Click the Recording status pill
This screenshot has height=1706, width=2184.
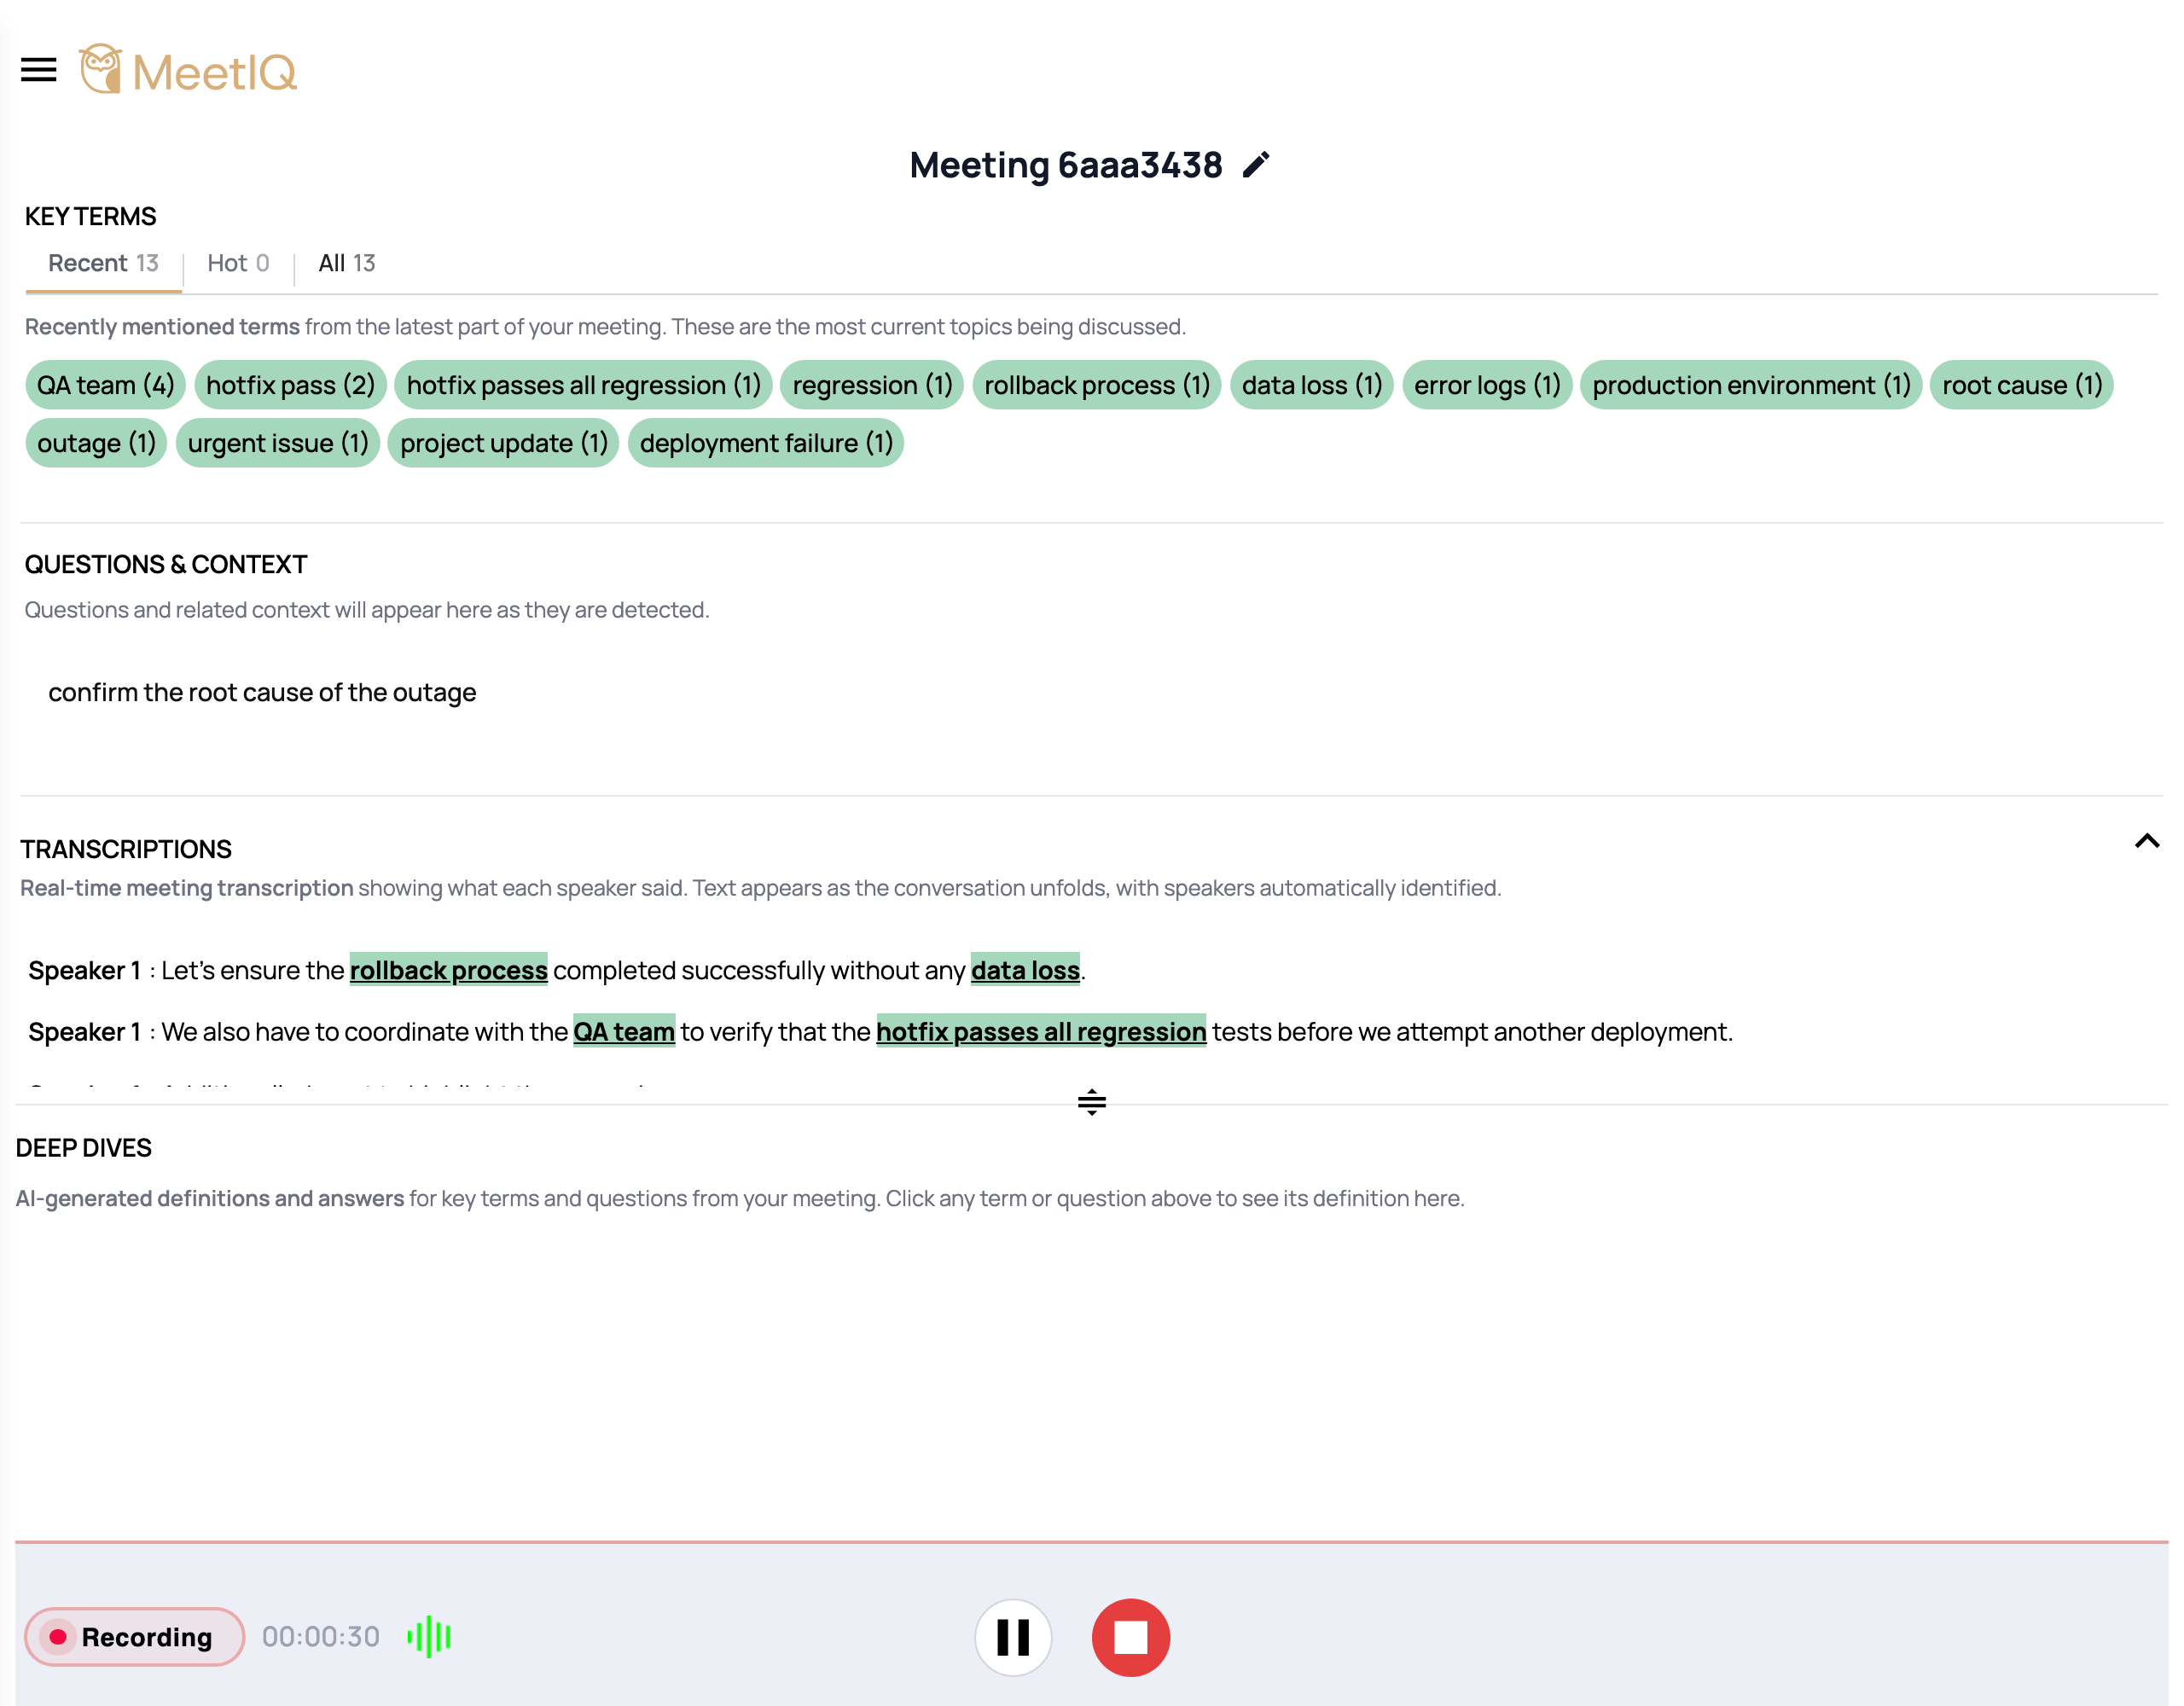(134, 1637)
